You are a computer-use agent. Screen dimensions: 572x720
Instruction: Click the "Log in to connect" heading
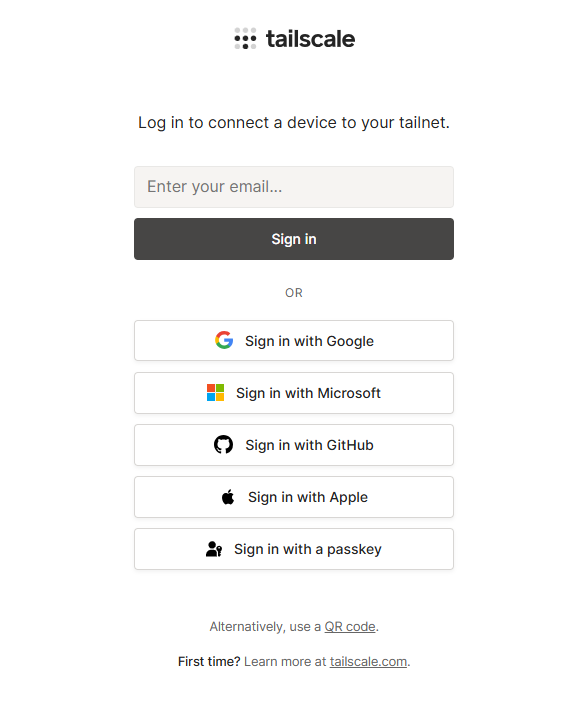(294, 123)
